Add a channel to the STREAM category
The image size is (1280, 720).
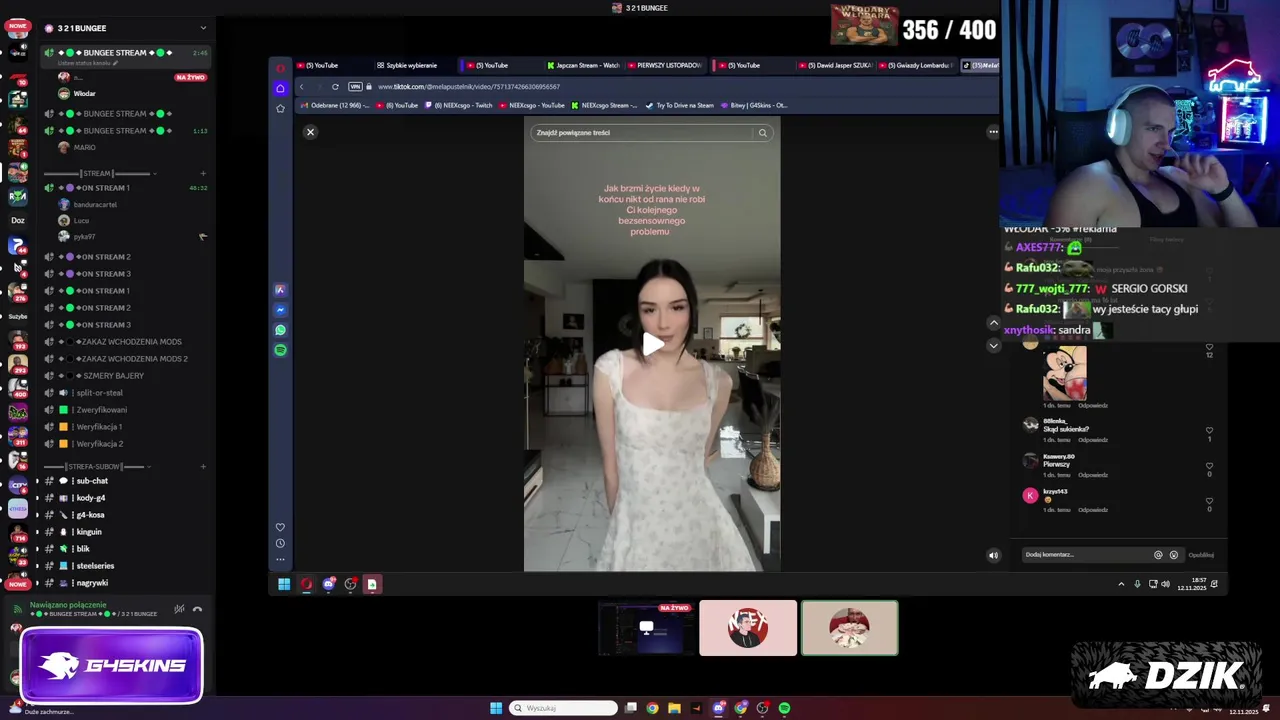[203, 173]
